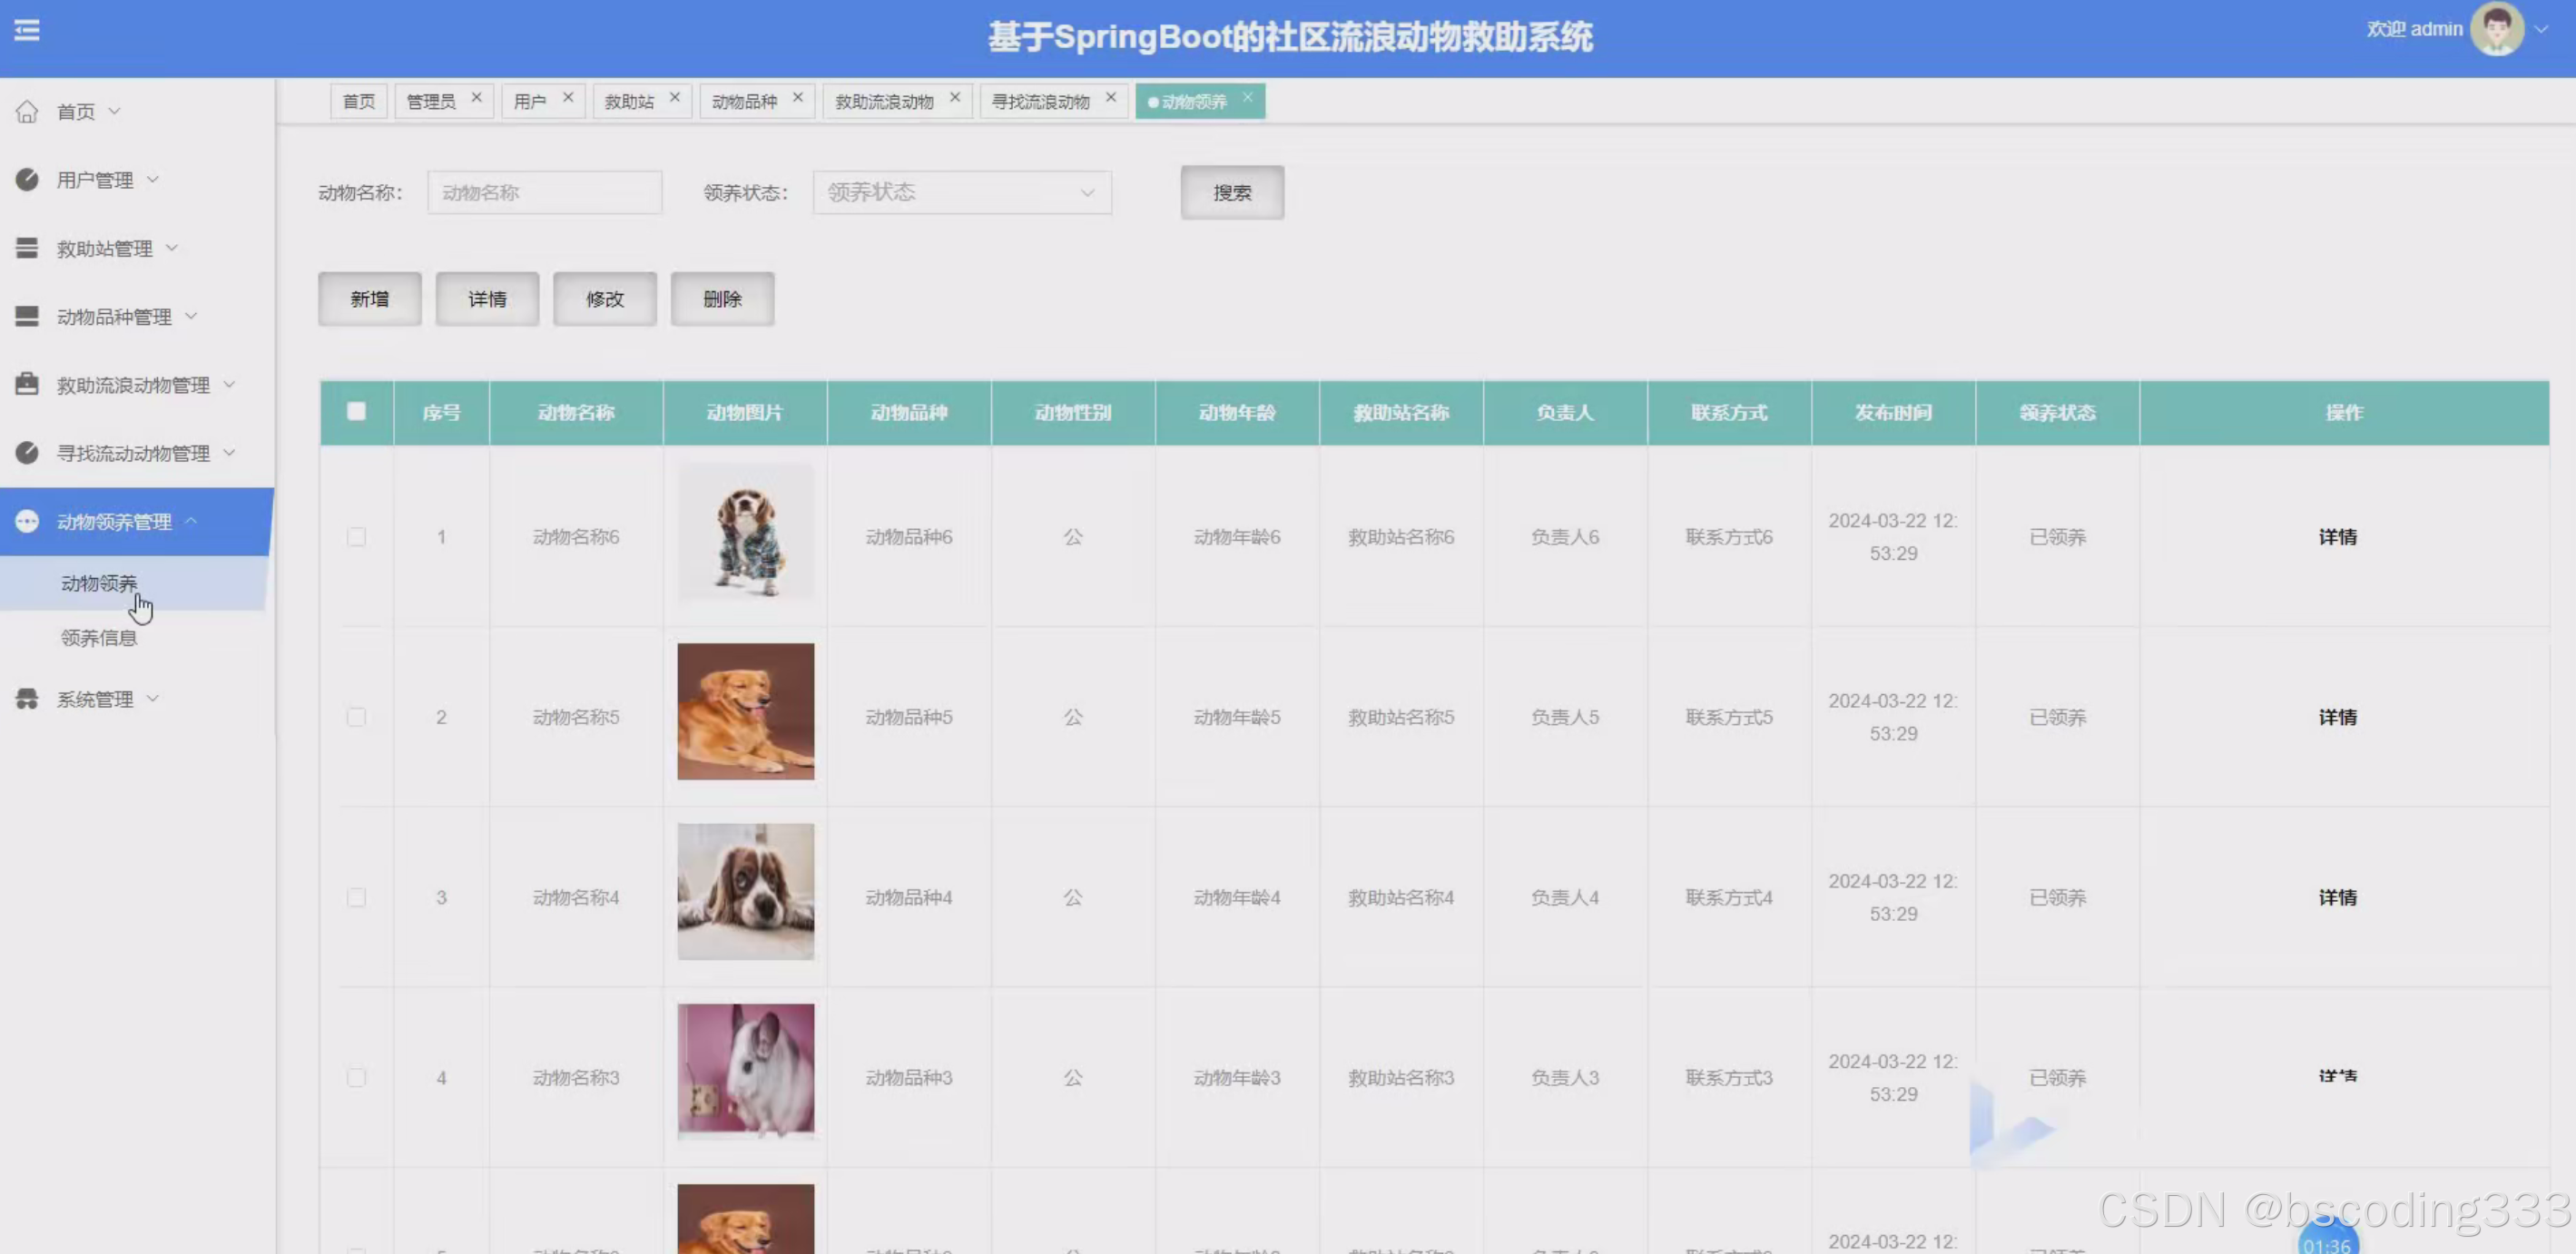Screen dimensions: 2576x1254
Task: Open the 领养状态 dropdown filter
Action: pyautogui.click(x=961, y=192)
